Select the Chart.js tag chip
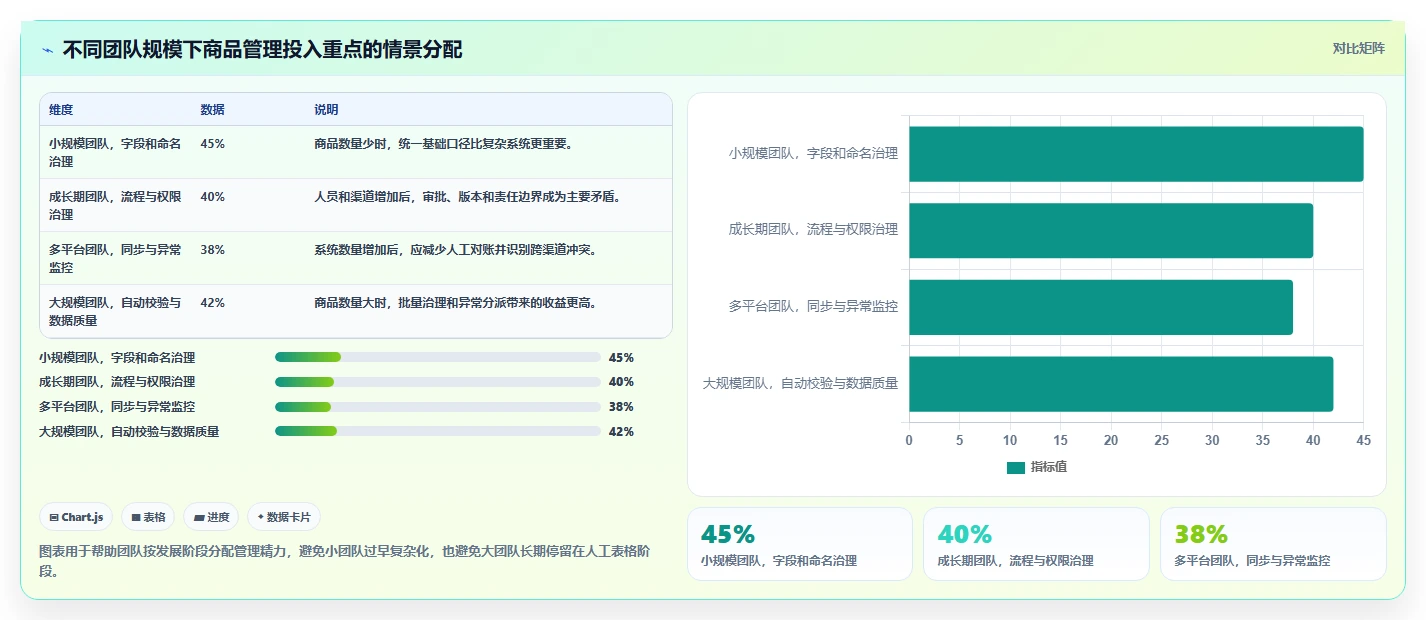1426x620 pixels. pyautogui.click(x=77, y=517)
